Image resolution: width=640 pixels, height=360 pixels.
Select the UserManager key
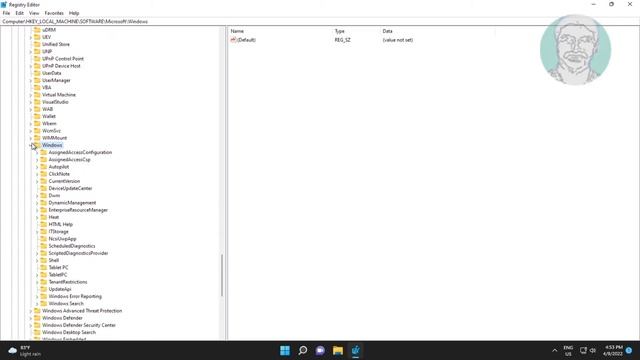pyautogui.click(x=56, y=80)
